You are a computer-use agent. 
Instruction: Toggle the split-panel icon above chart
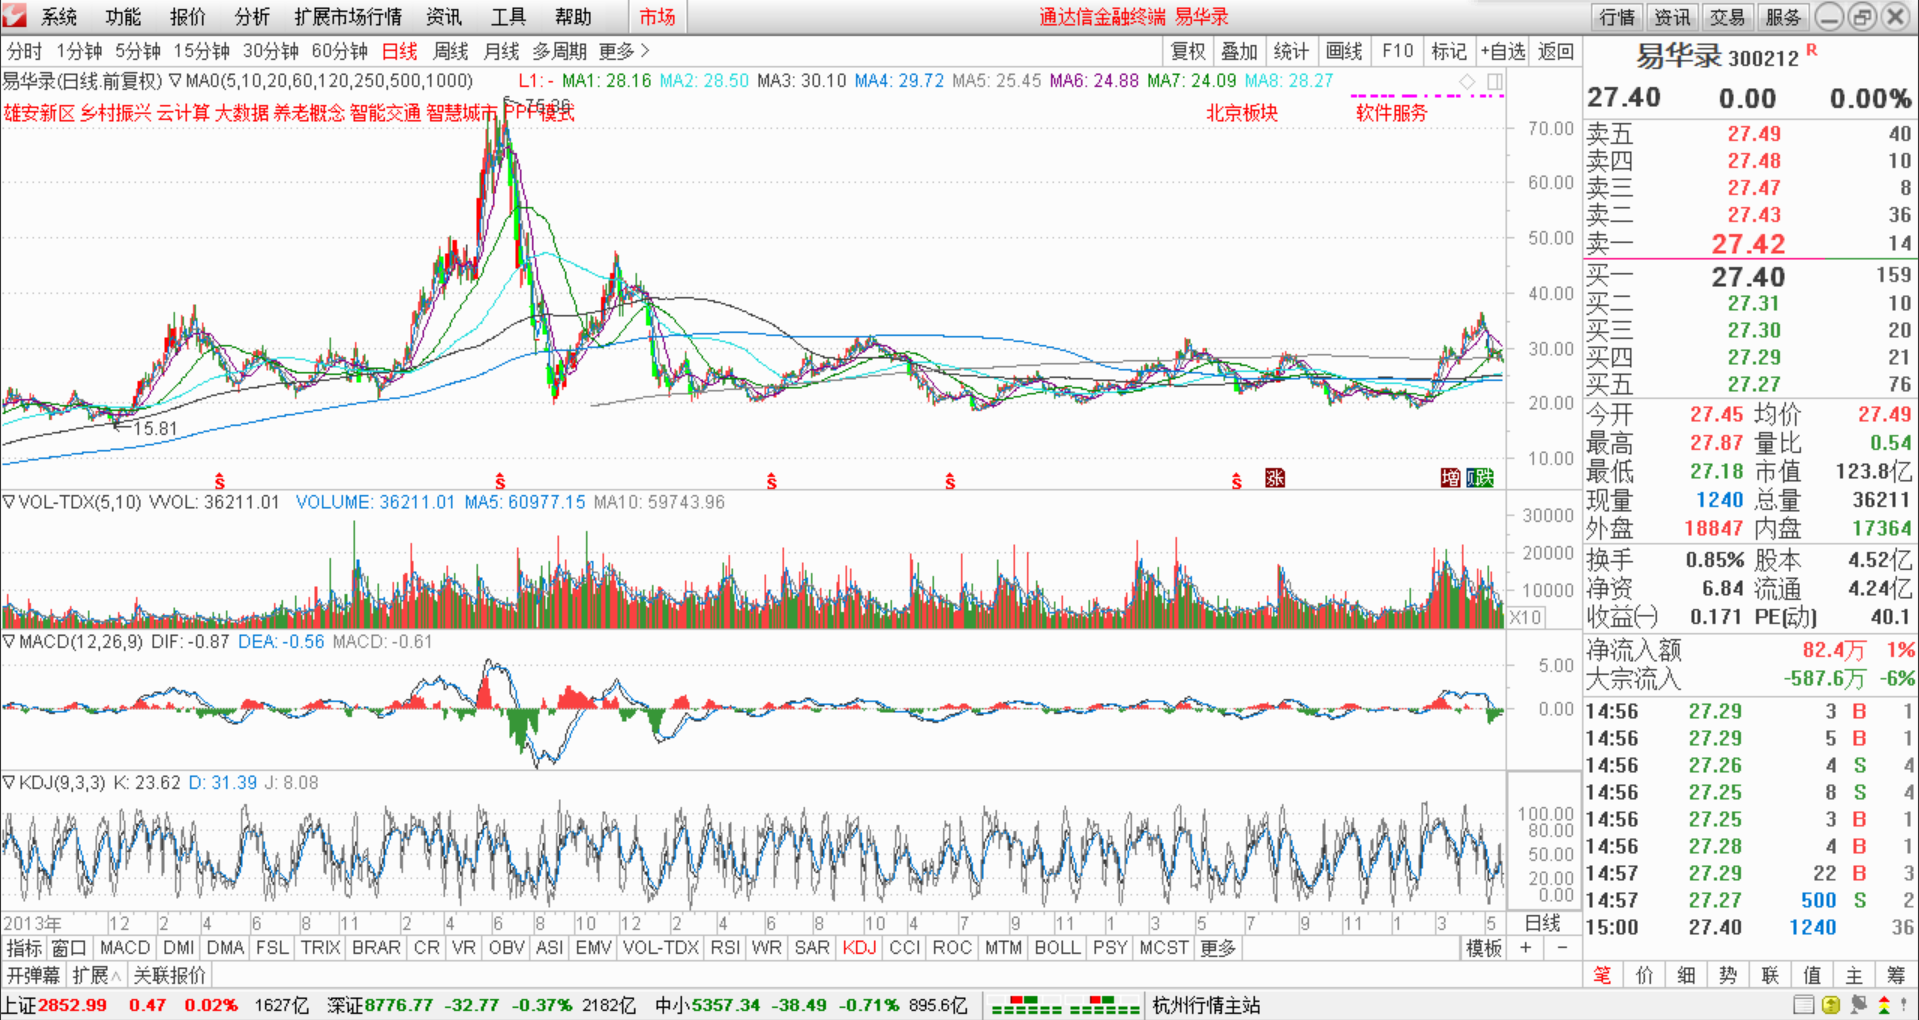tap(1495, 81)
